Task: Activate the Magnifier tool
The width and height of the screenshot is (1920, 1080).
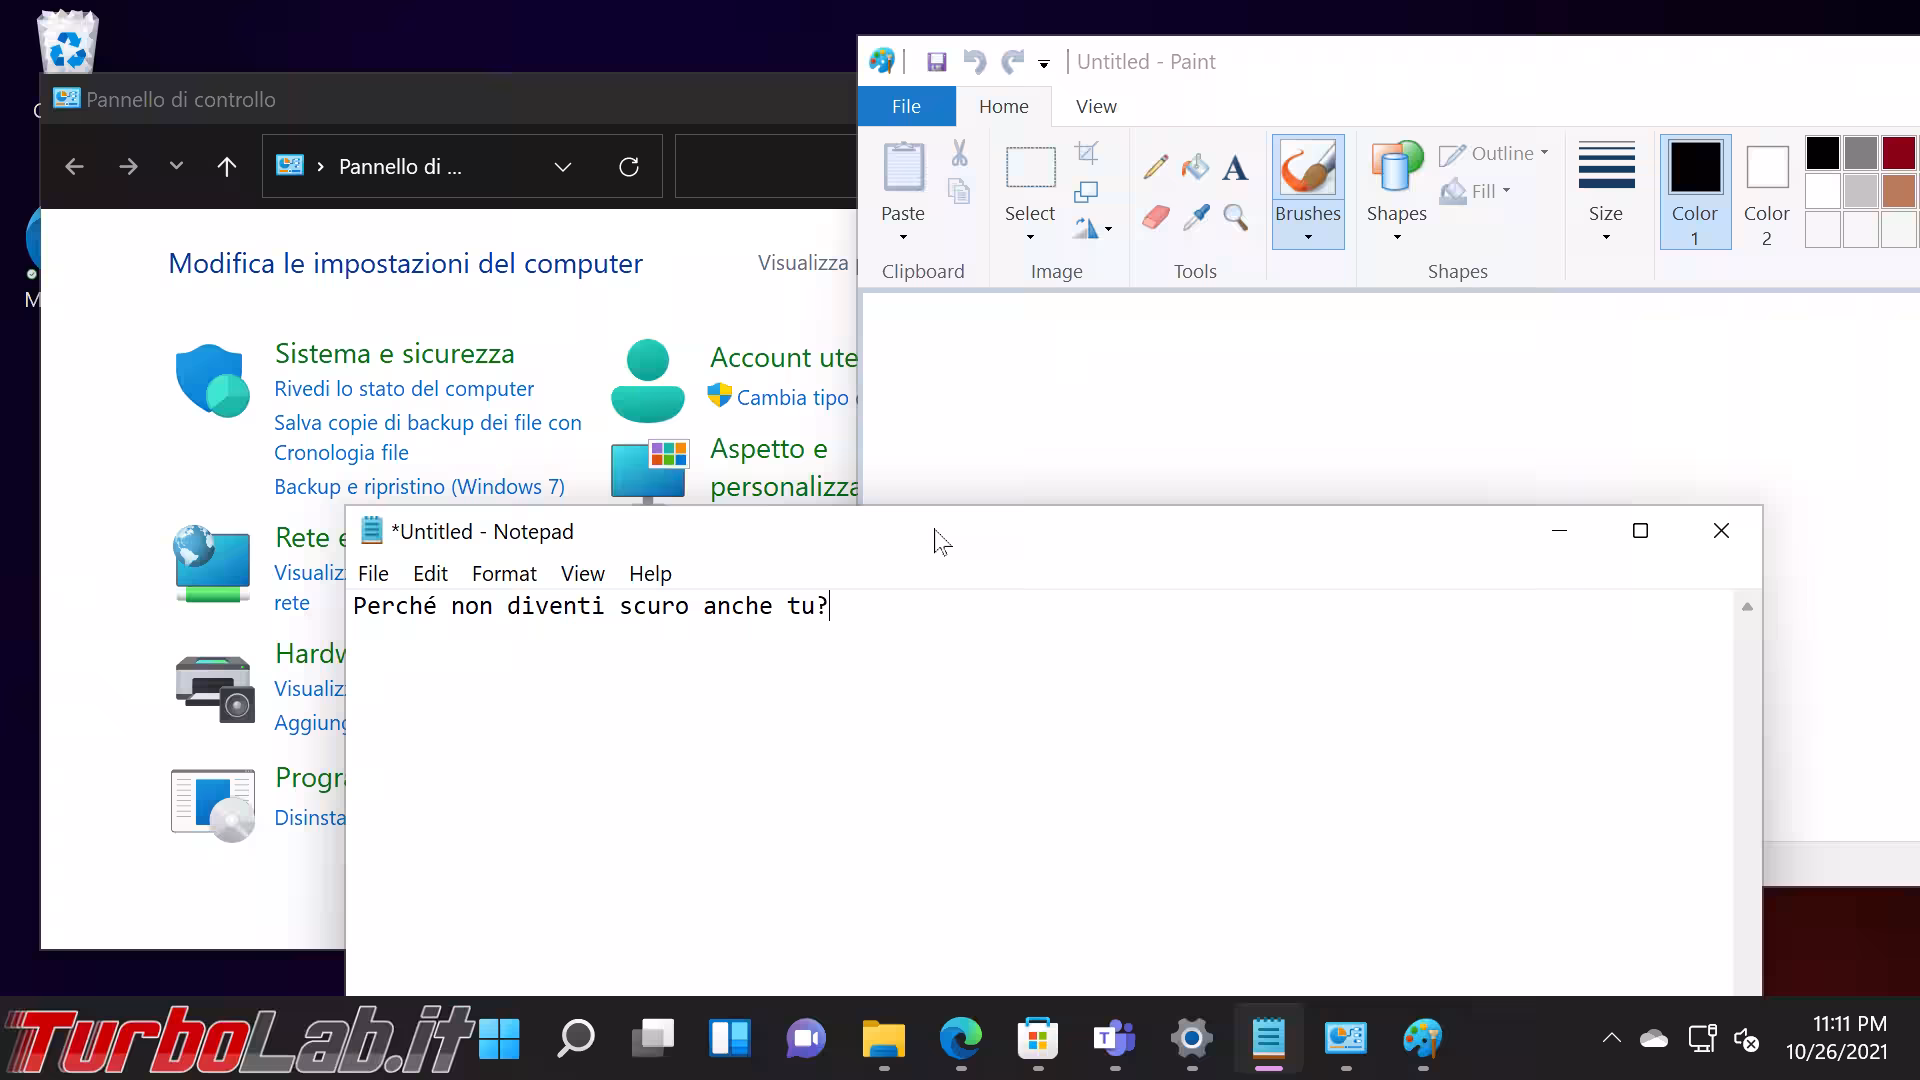Action: [x=1236, y=217]
